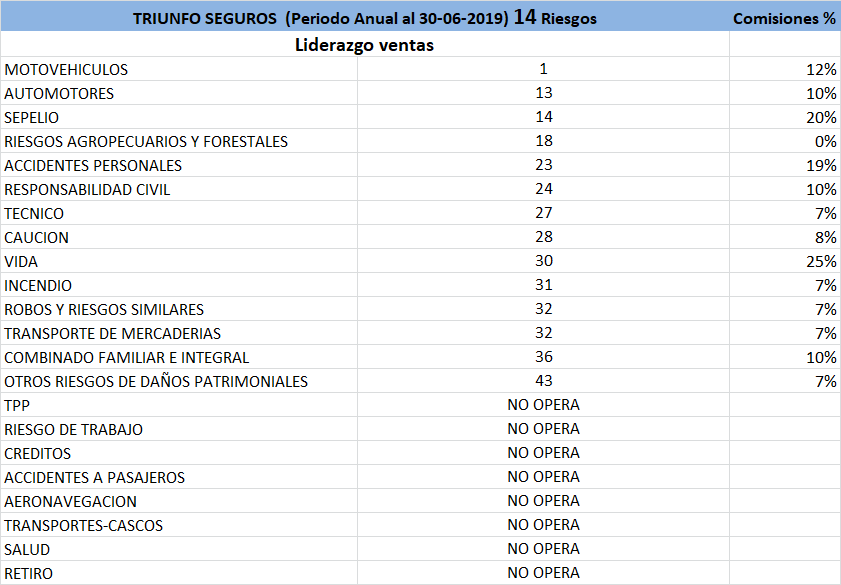The height and width of the screenshot is (585, 841).
Task: Click NO OPERA in the SALUD row
Action: click(x=543, y=549)
